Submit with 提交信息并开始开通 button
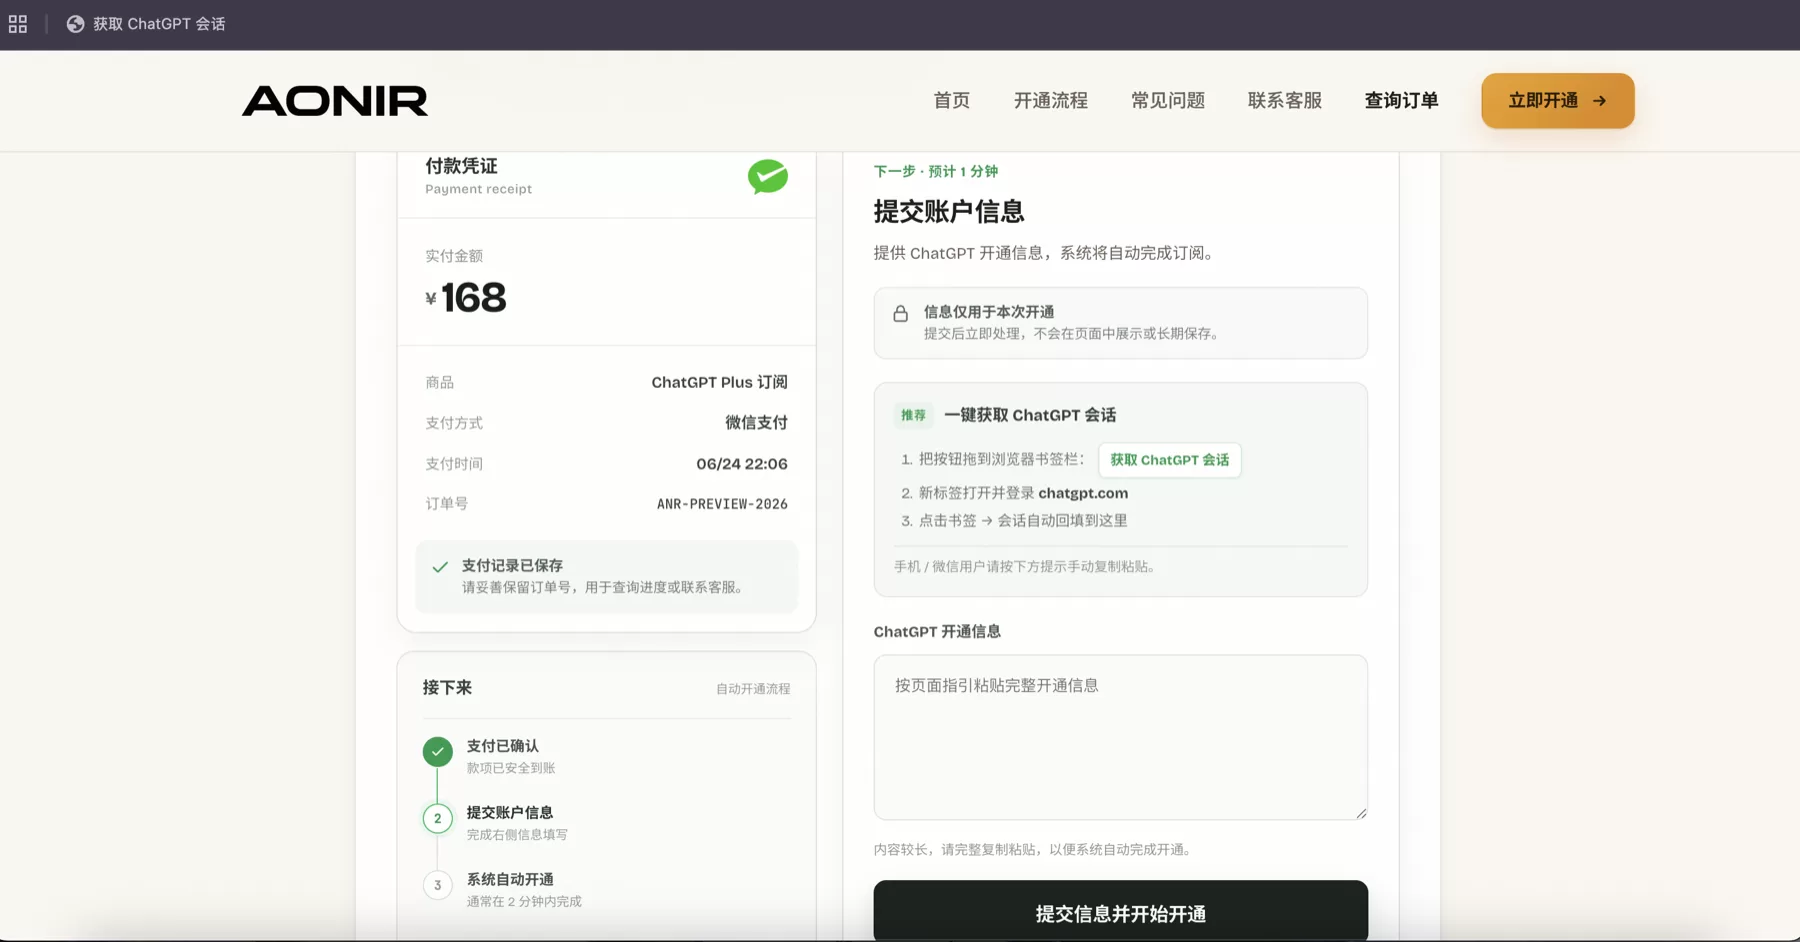1800x942 pixels. pyautogui.click(x=1121, y=911)
